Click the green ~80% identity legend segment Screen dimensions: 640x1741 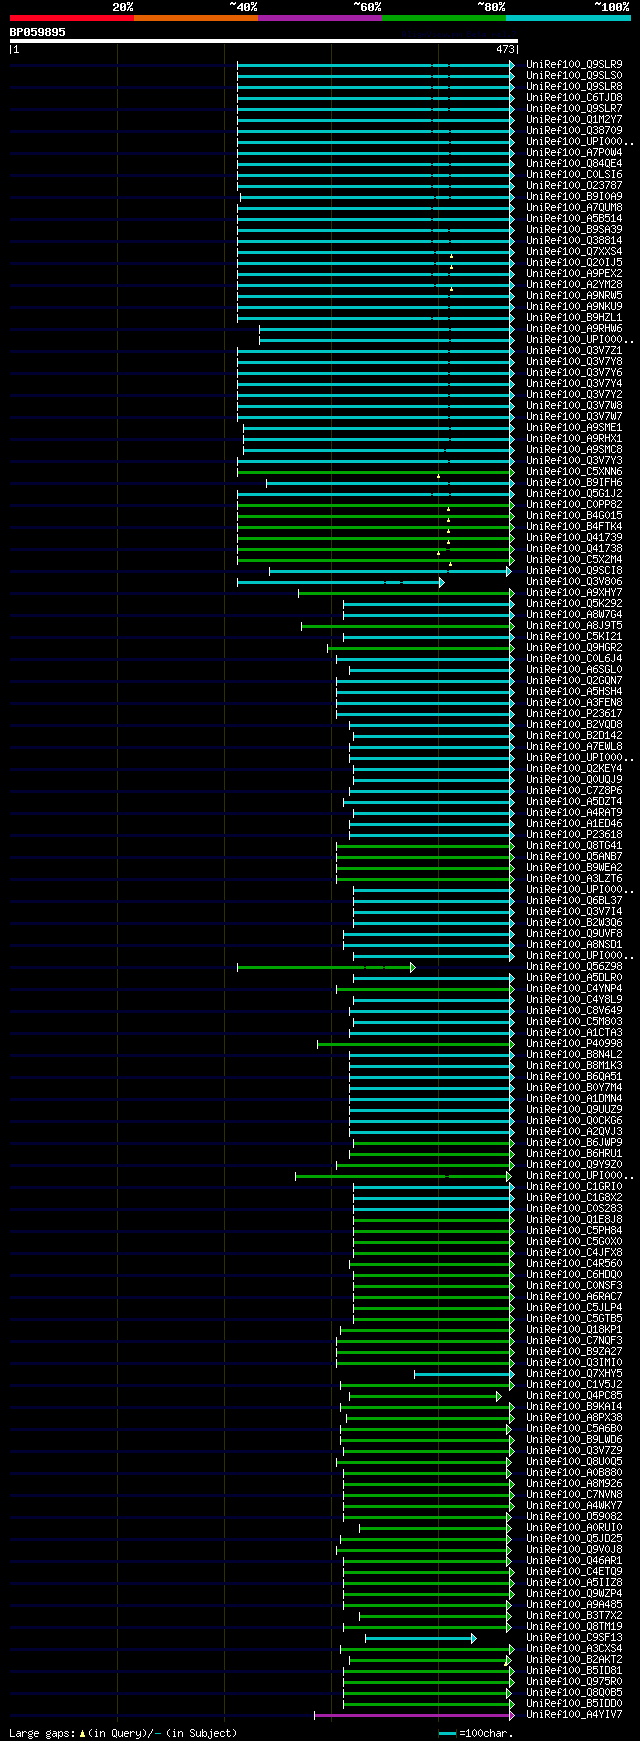444,18
